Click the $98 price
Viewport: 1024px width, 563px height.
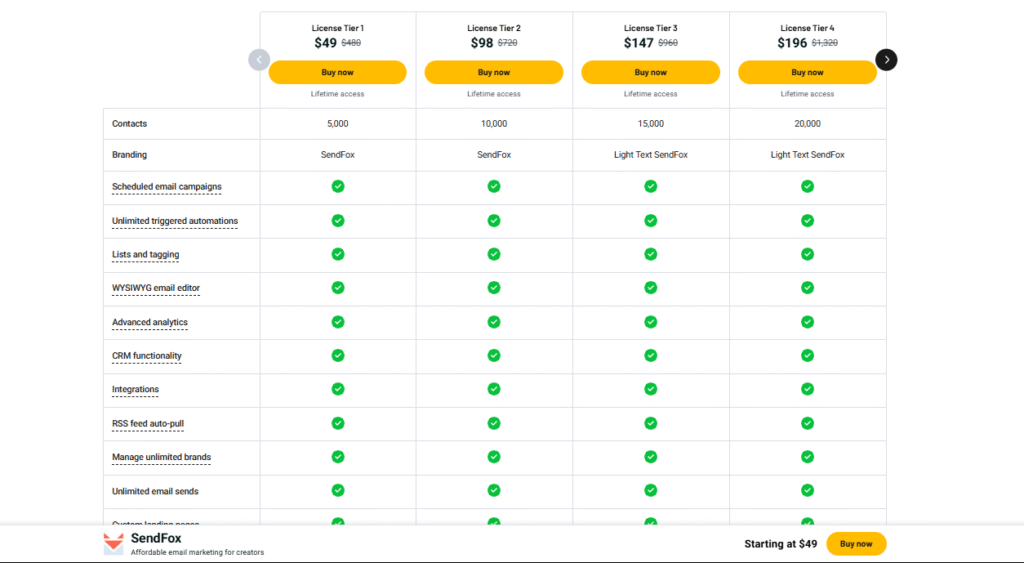pyautogui.click(x=482, y=43)
